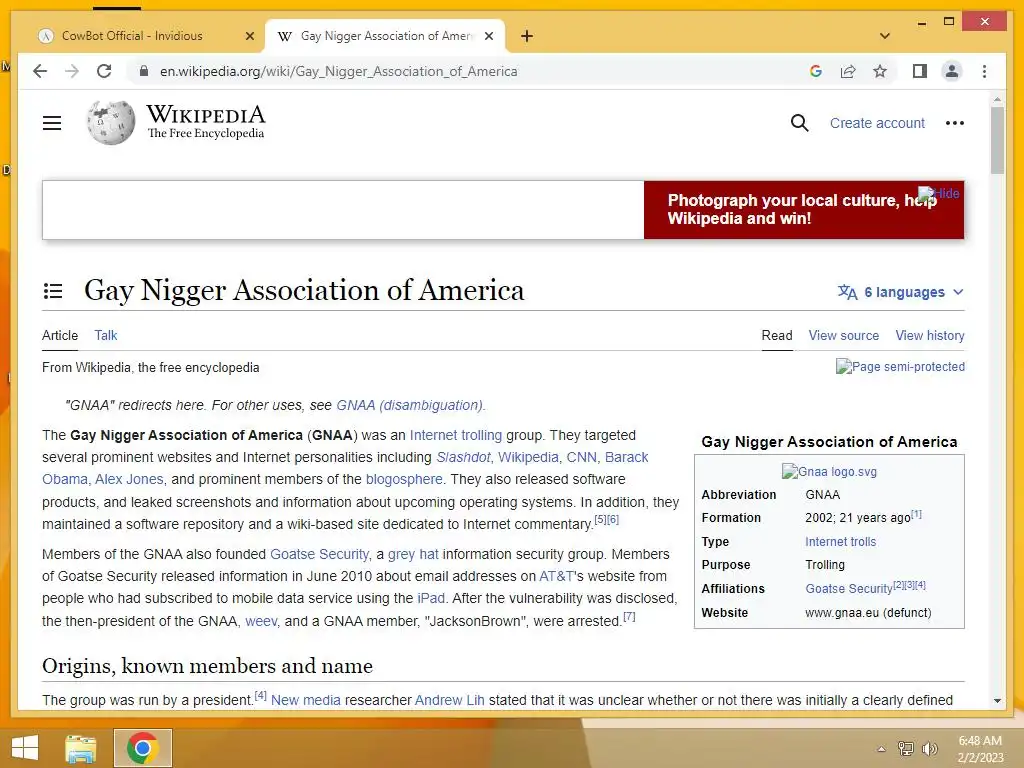Click the Chrome taskbar icon

tap(143, 748)
